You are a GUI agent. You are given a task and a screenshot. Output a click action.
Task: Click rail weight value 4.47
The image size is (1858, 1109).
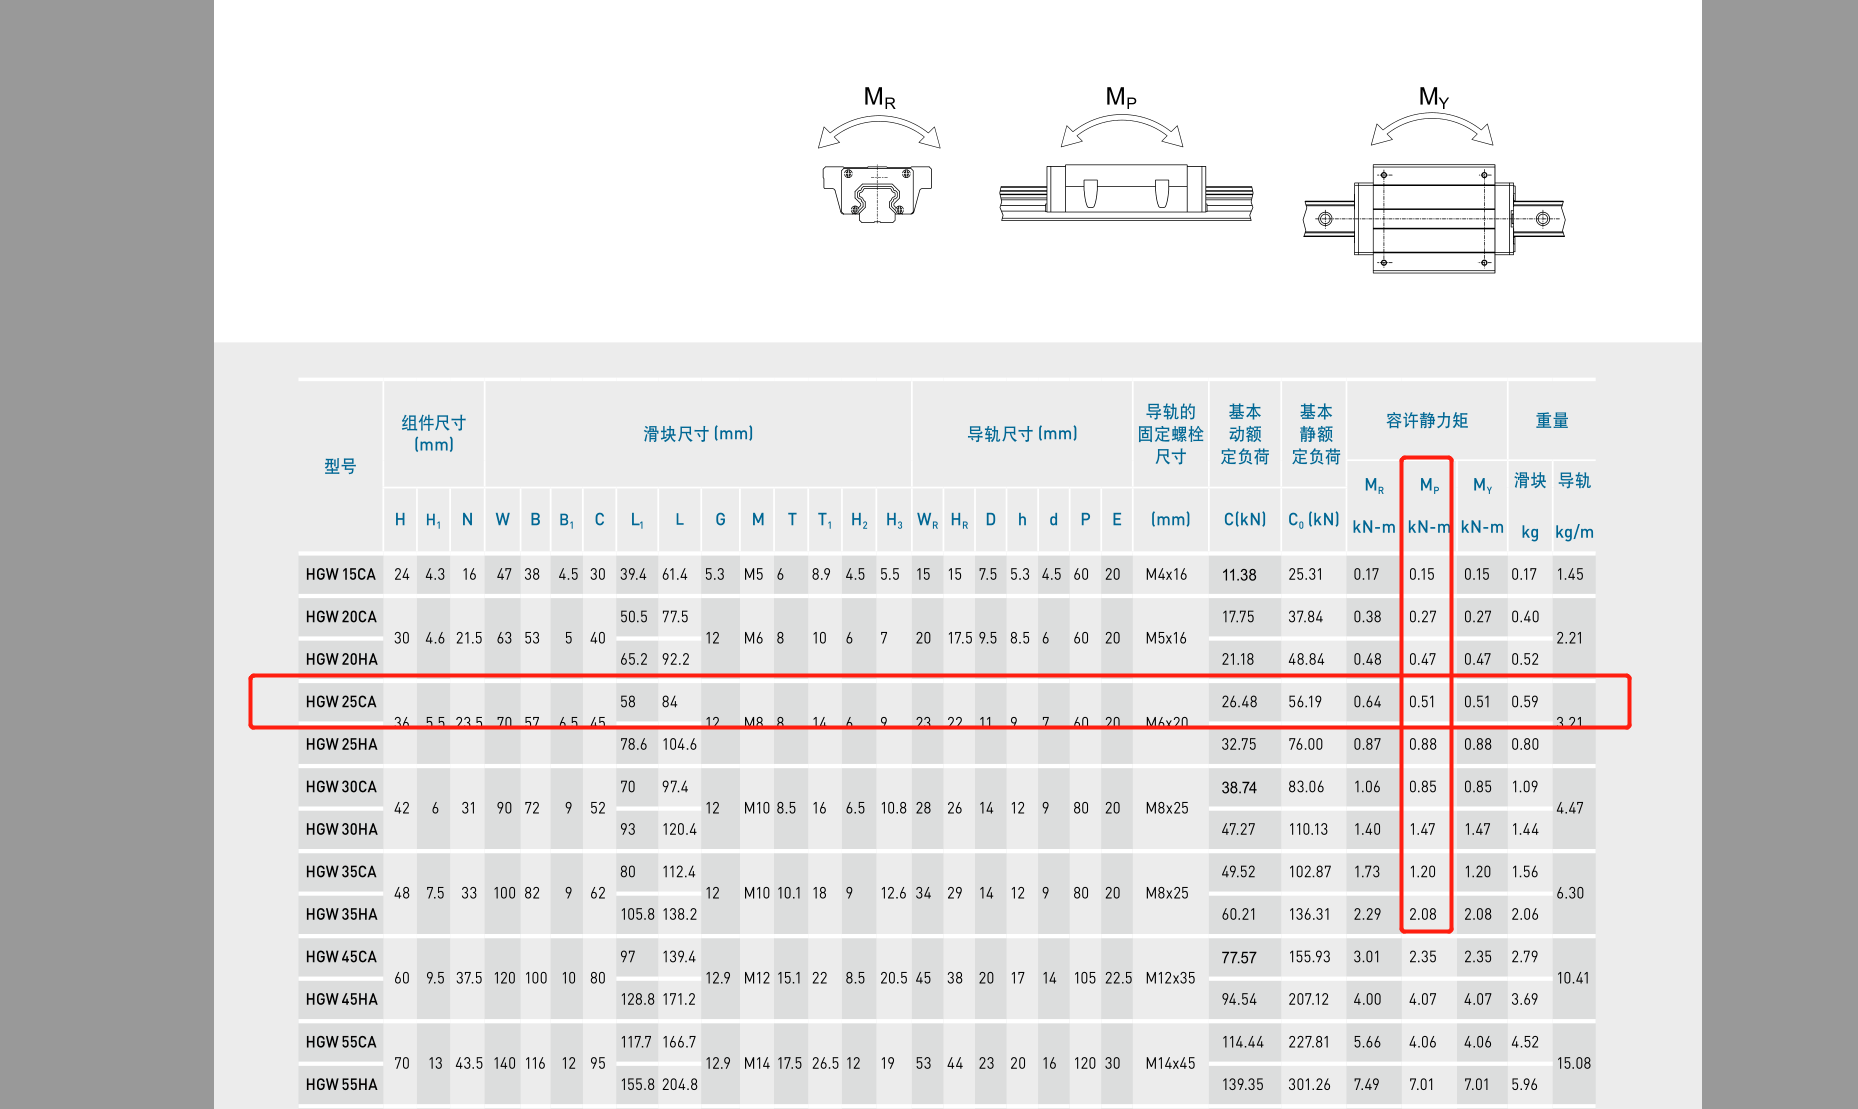(1570, 808)
